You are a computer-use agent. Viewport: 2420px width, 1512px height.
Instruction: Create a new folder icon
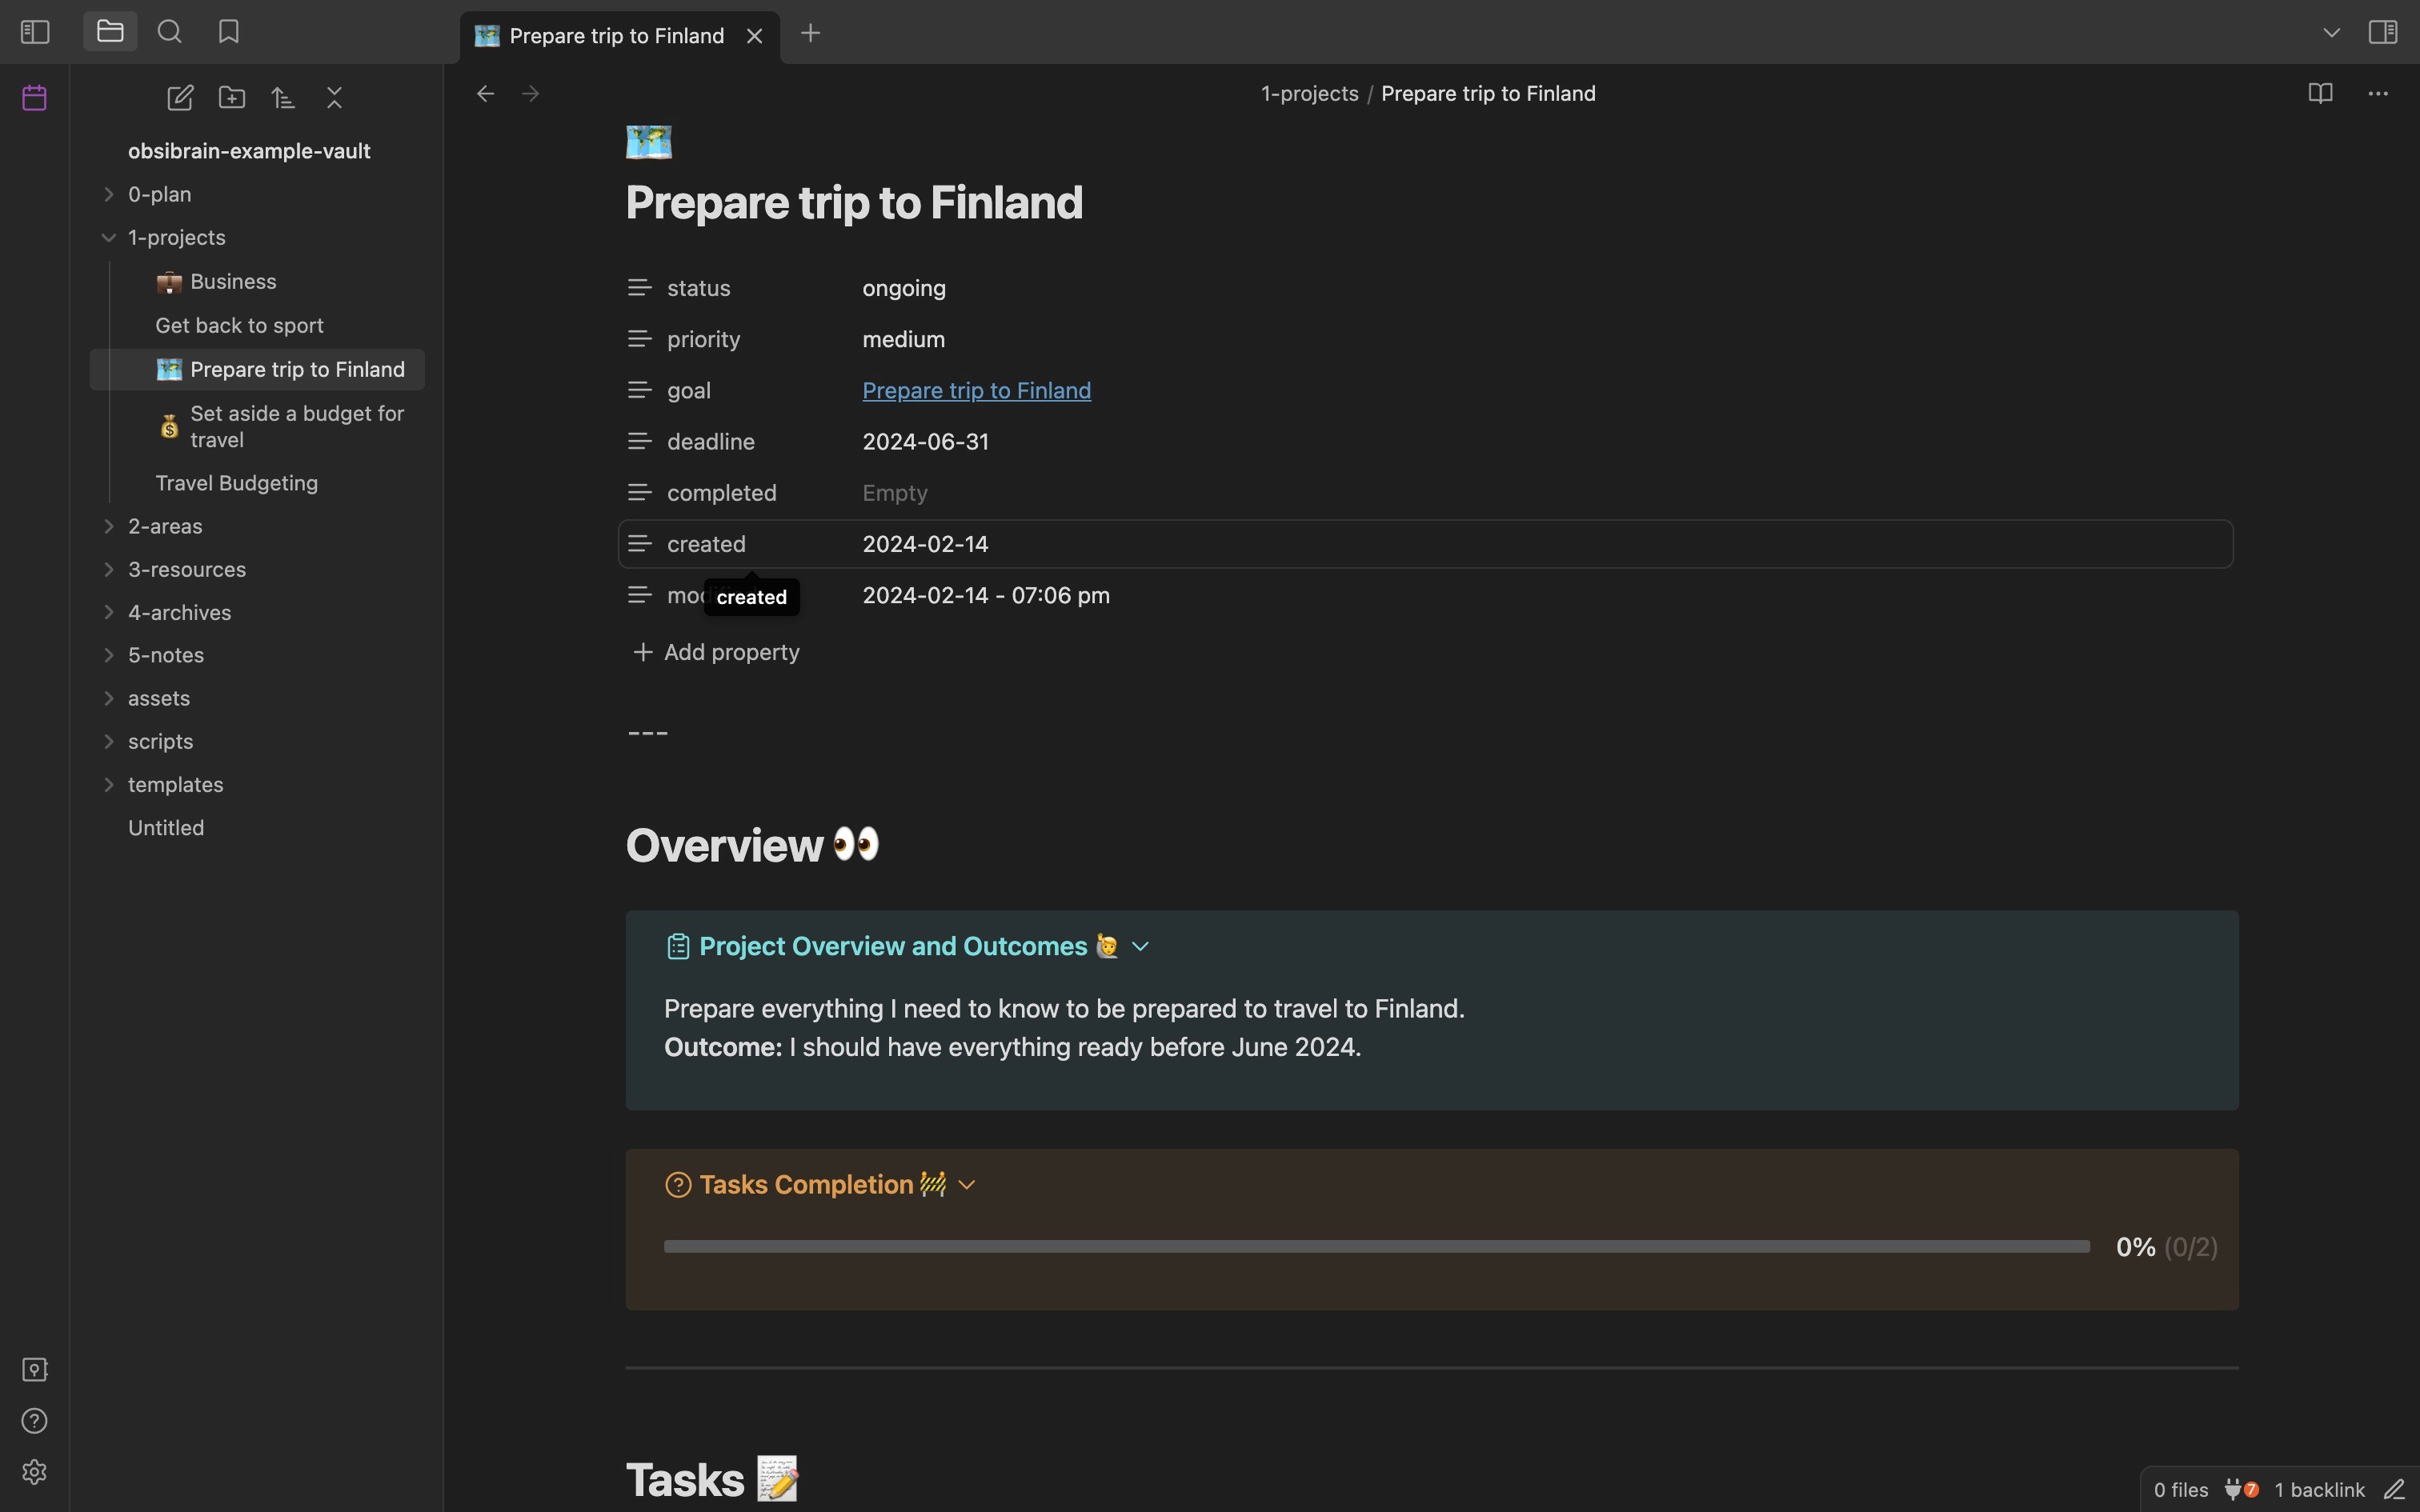[232, 98]
